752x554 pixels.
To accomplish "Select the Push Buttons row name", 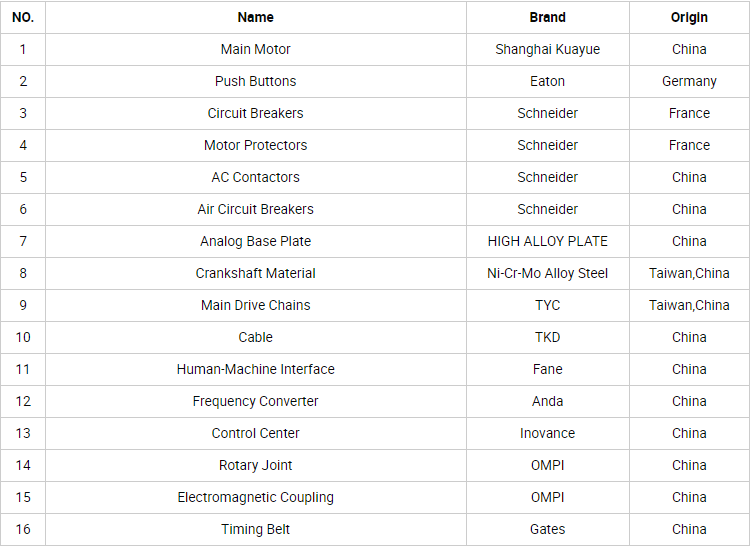I will click(256, 82).
